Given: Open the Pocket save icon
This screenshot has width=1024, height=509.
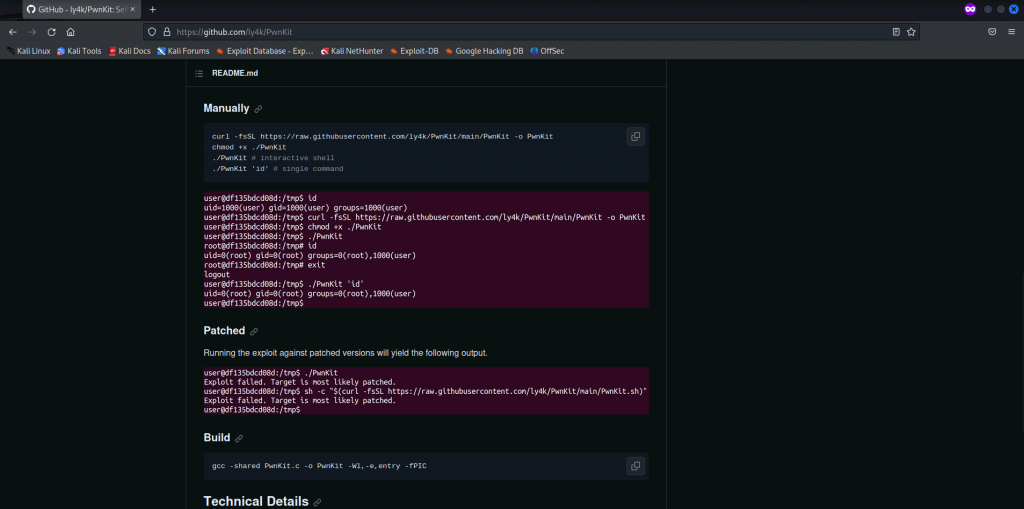Looking at the screenshot, I should 992,31.
